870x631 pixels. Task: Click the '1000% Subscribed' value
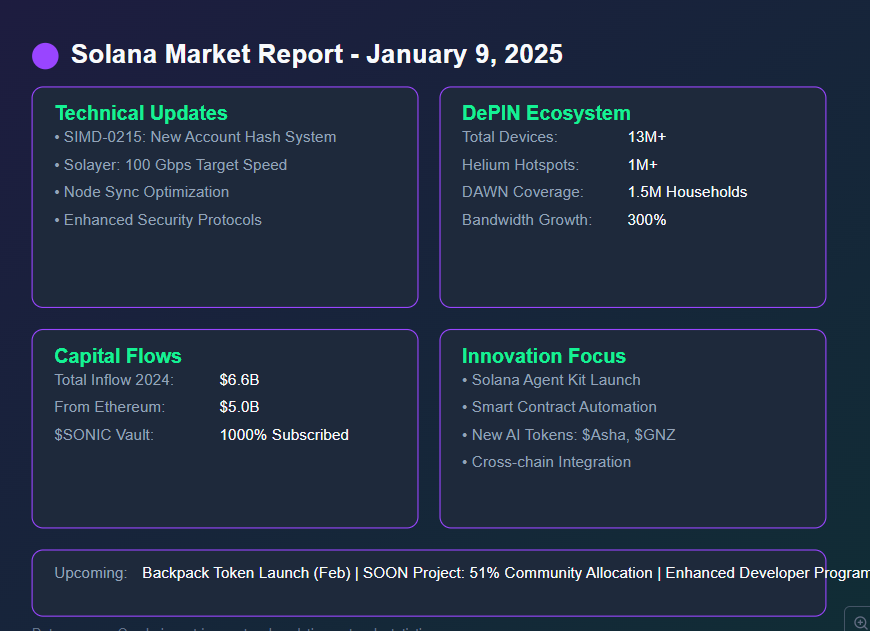tap(284, 435)
